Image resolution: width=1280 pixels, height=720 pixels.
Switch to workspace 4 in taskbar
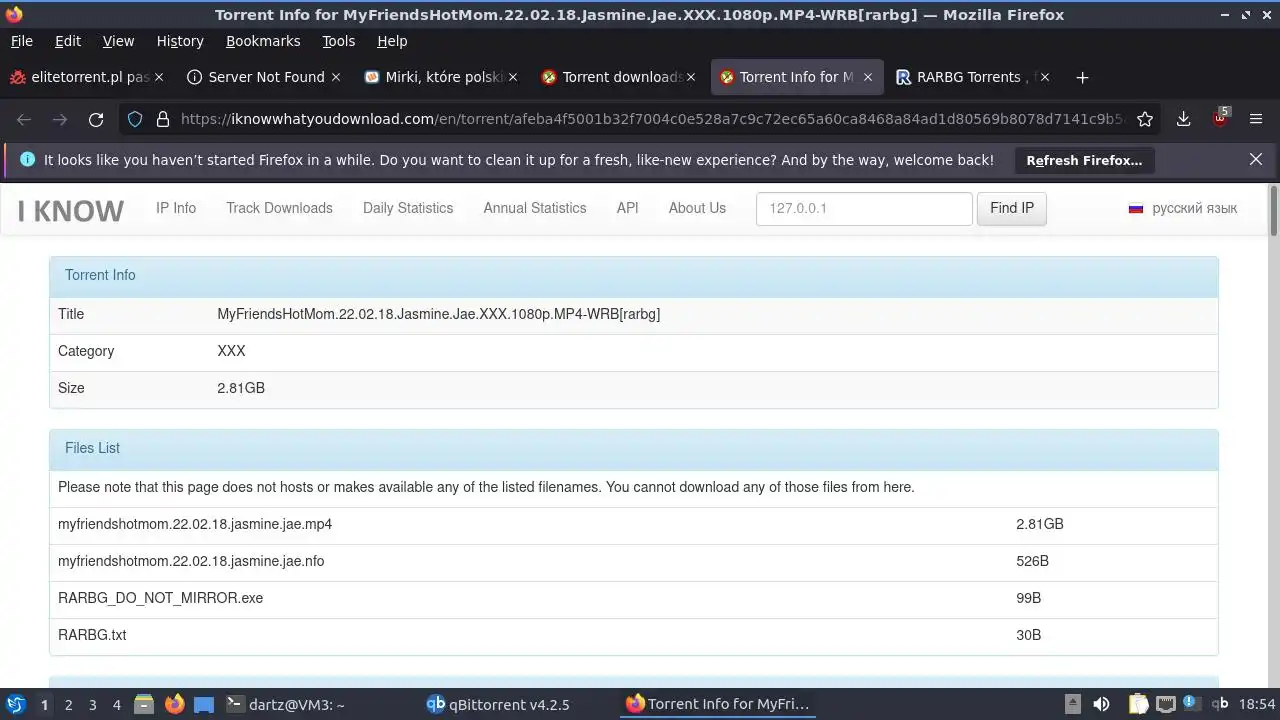116,704
